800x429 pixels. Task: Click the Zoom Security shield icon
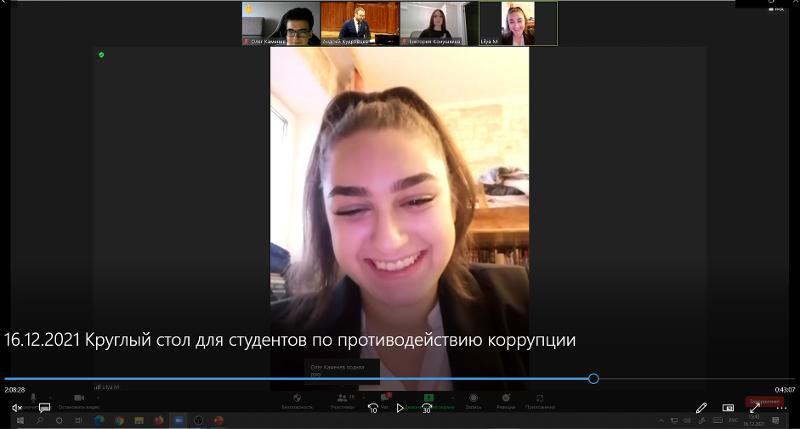pos(296,398)
